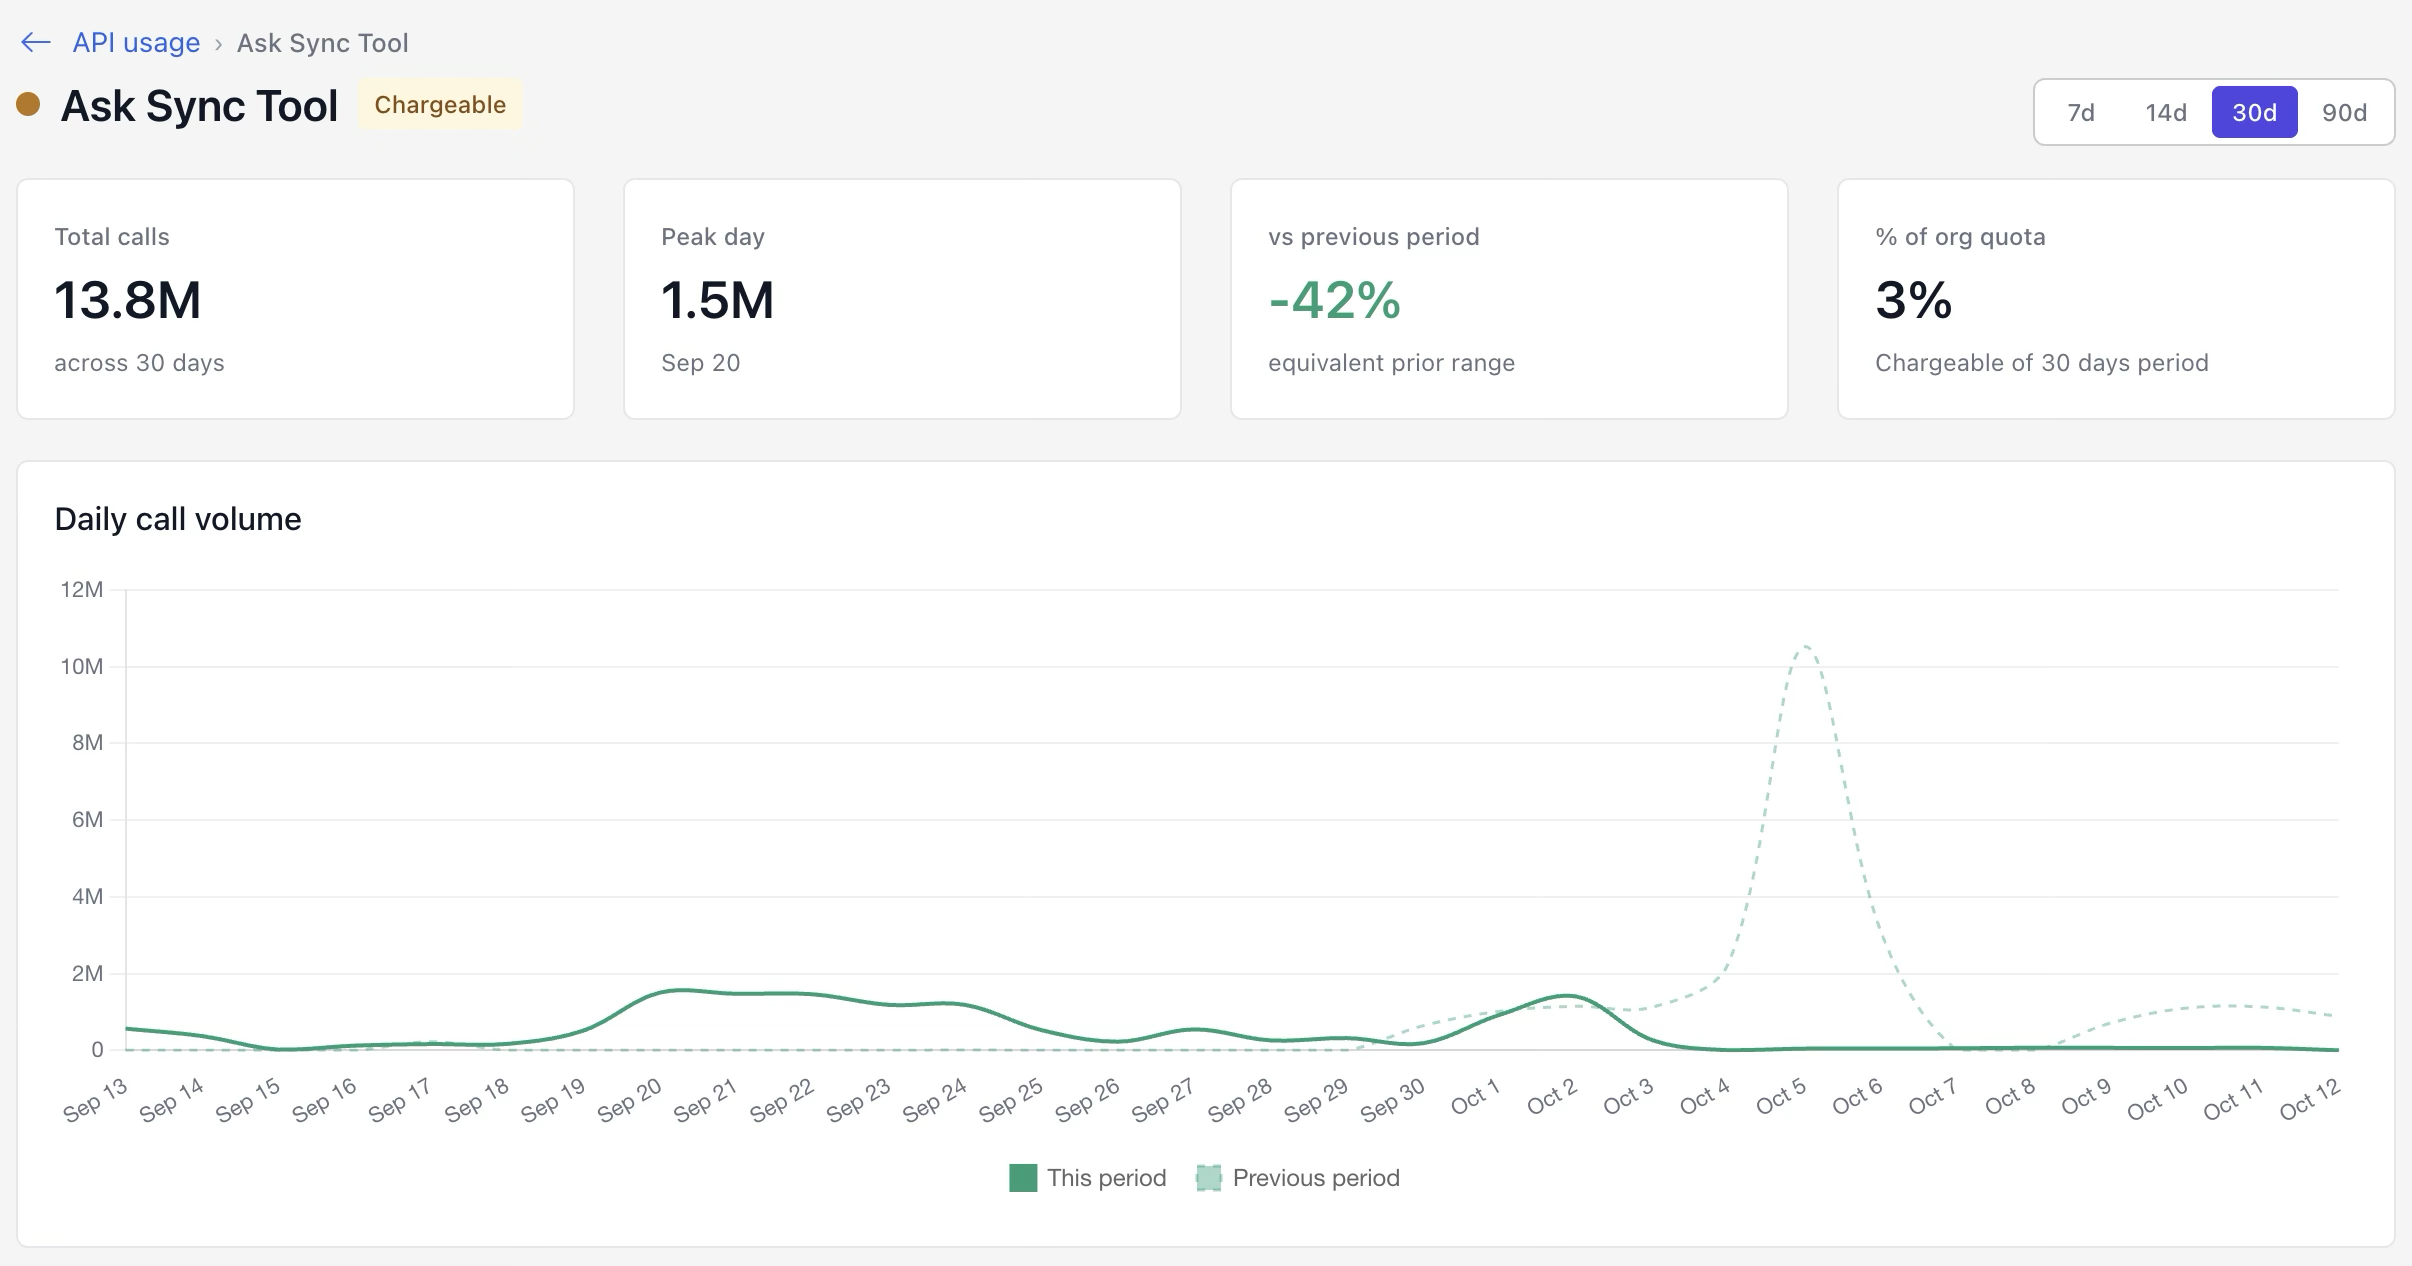
Task: Click the 'across 30 days' caption
Action: pos(139,362)
